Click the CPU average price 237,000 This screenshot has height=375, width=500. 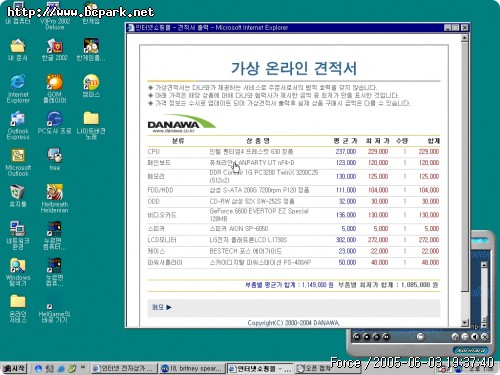click(x=346, y=152)
